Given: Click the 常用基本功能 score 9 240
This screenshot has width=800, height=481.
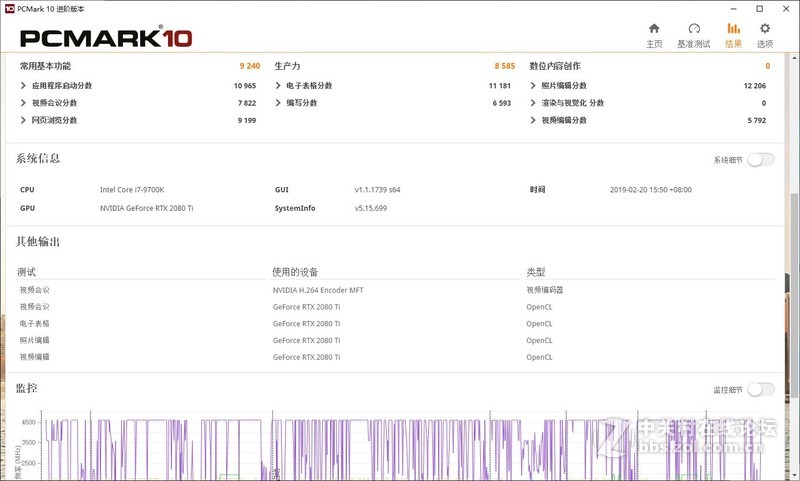Looking at the screenshot, I should pos(249,66).
